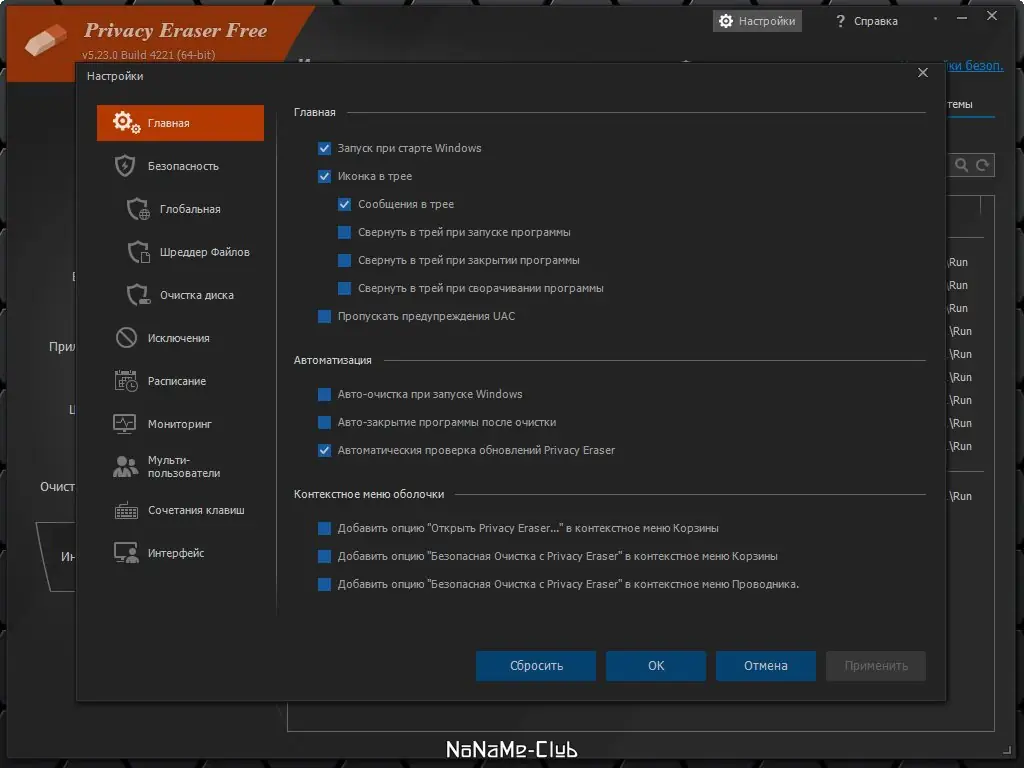Toggle Иконка в трее checkbox
Image resolution: width=1024 pixels, height=768 pixels.
click(x=325, y=176)
